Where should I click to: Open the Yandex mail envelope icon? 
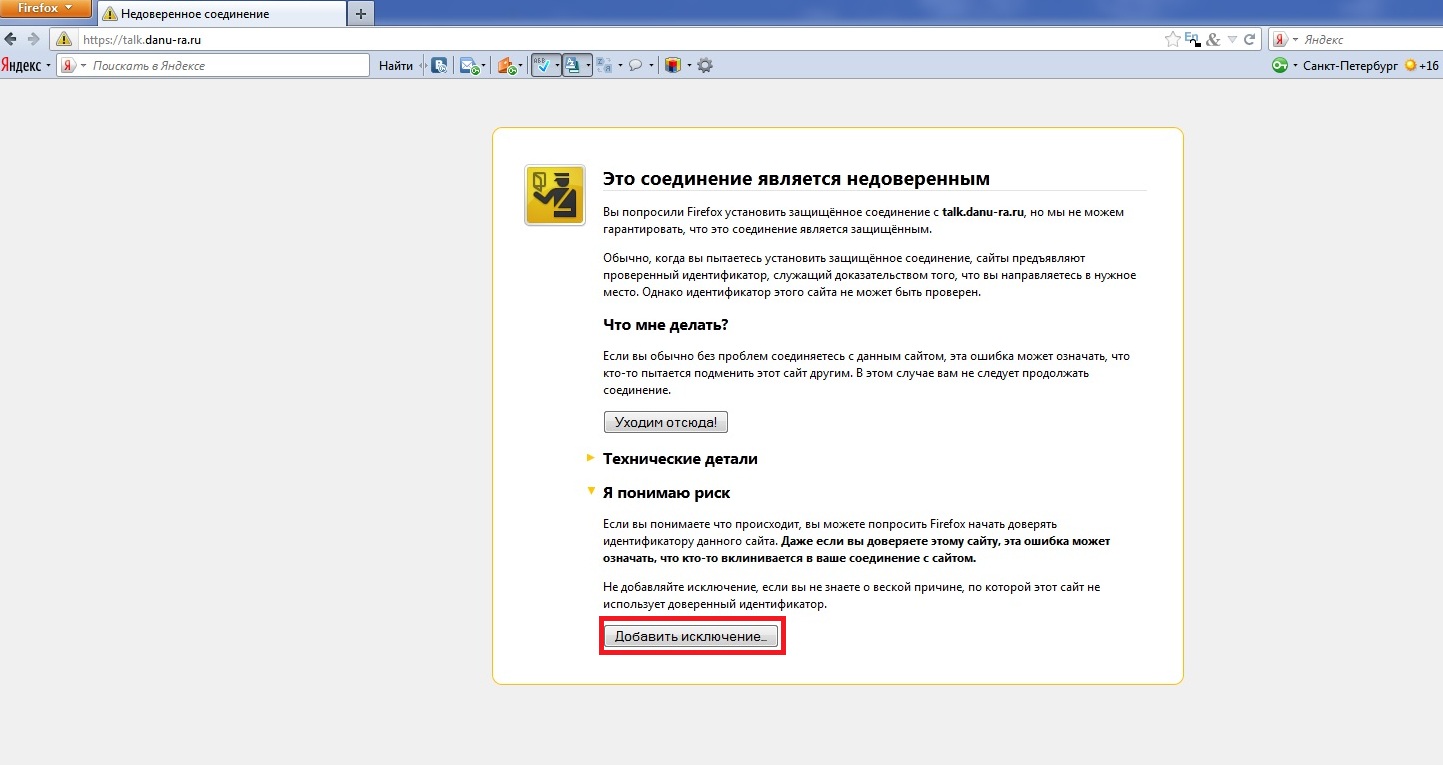tap(470, 66)
